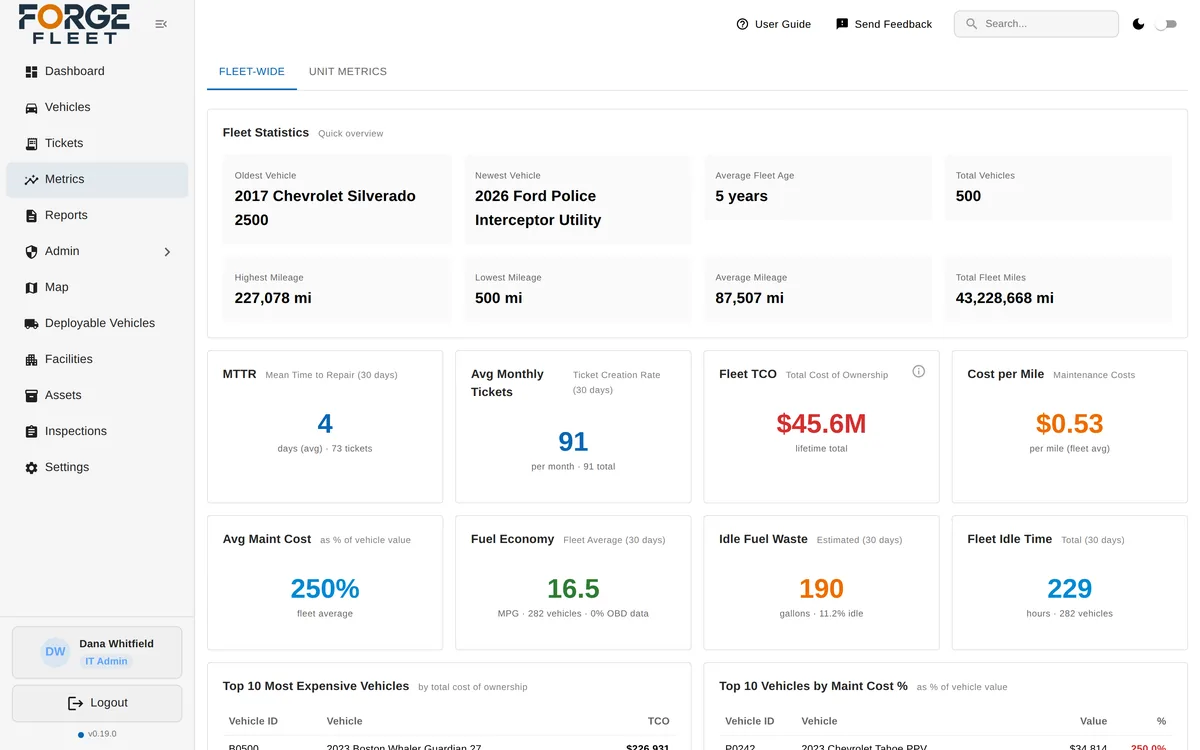
Task: Click the Settings gear icon
Action: (31, 468)
